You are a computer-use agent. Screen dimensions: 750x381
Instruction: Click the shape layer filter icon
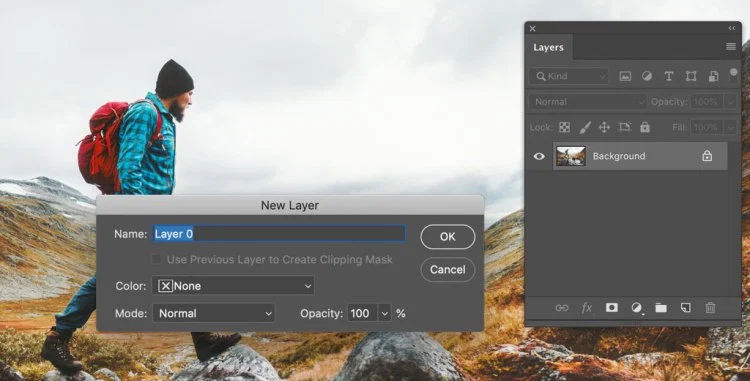click(691, 76)
